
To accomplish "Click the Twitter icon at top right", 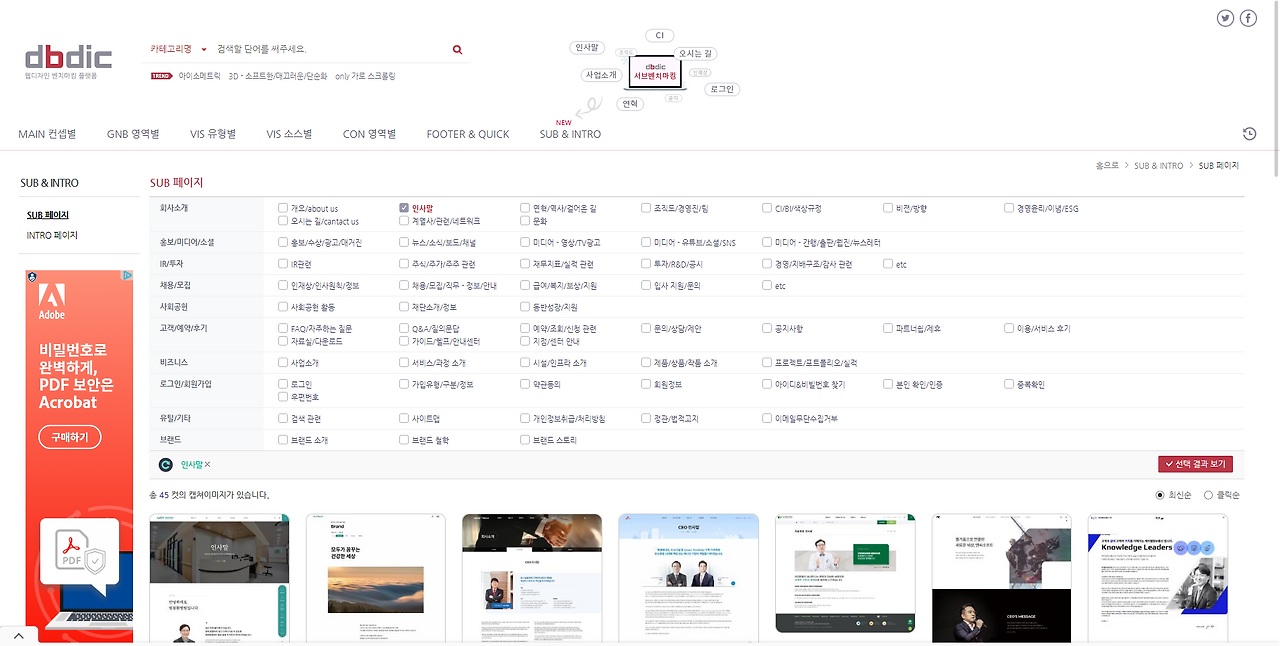I will pyautogui.click(x=1224, y=17).
